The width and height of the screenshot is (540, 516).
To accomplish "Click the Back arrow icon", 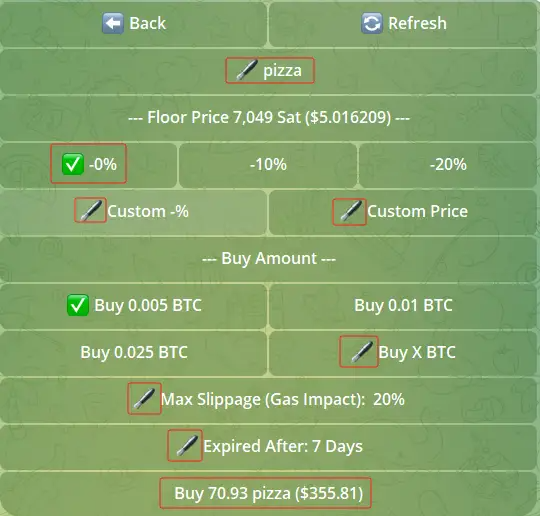I will point(113,23).
